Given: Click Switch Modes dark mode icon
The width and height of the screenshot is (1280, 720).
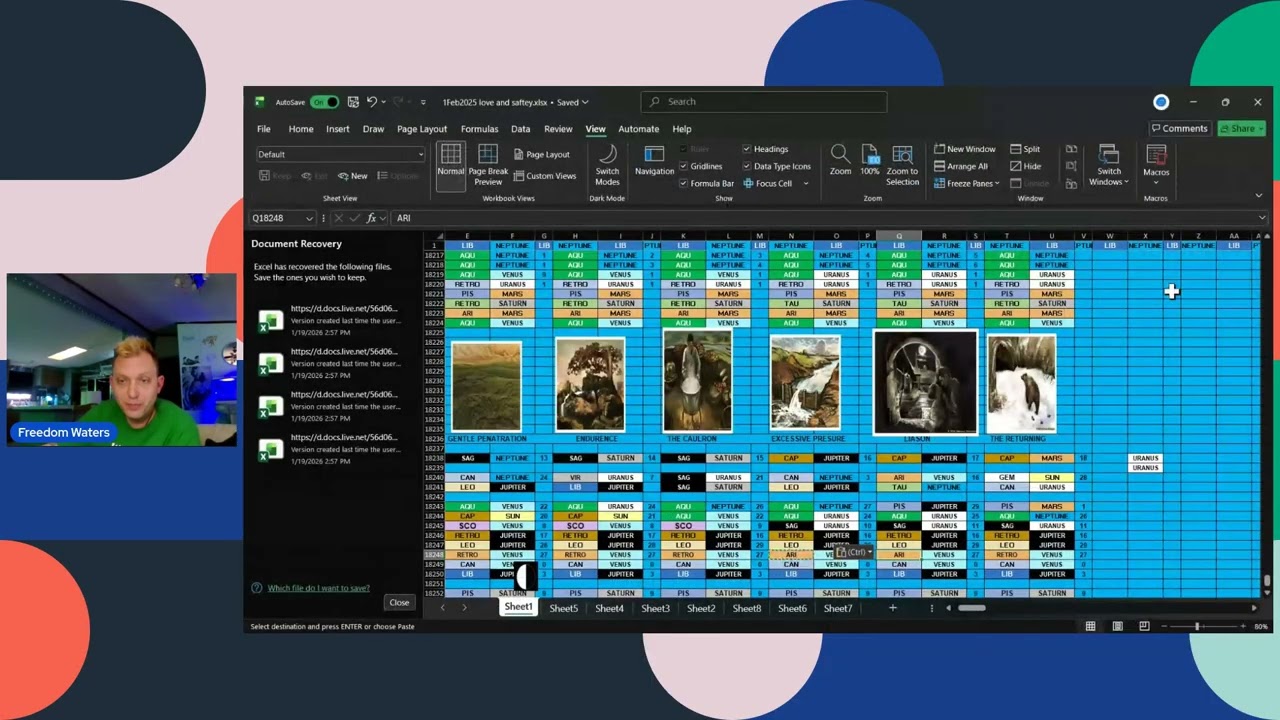Looking at the screenshot, I should tap(607, 165).
